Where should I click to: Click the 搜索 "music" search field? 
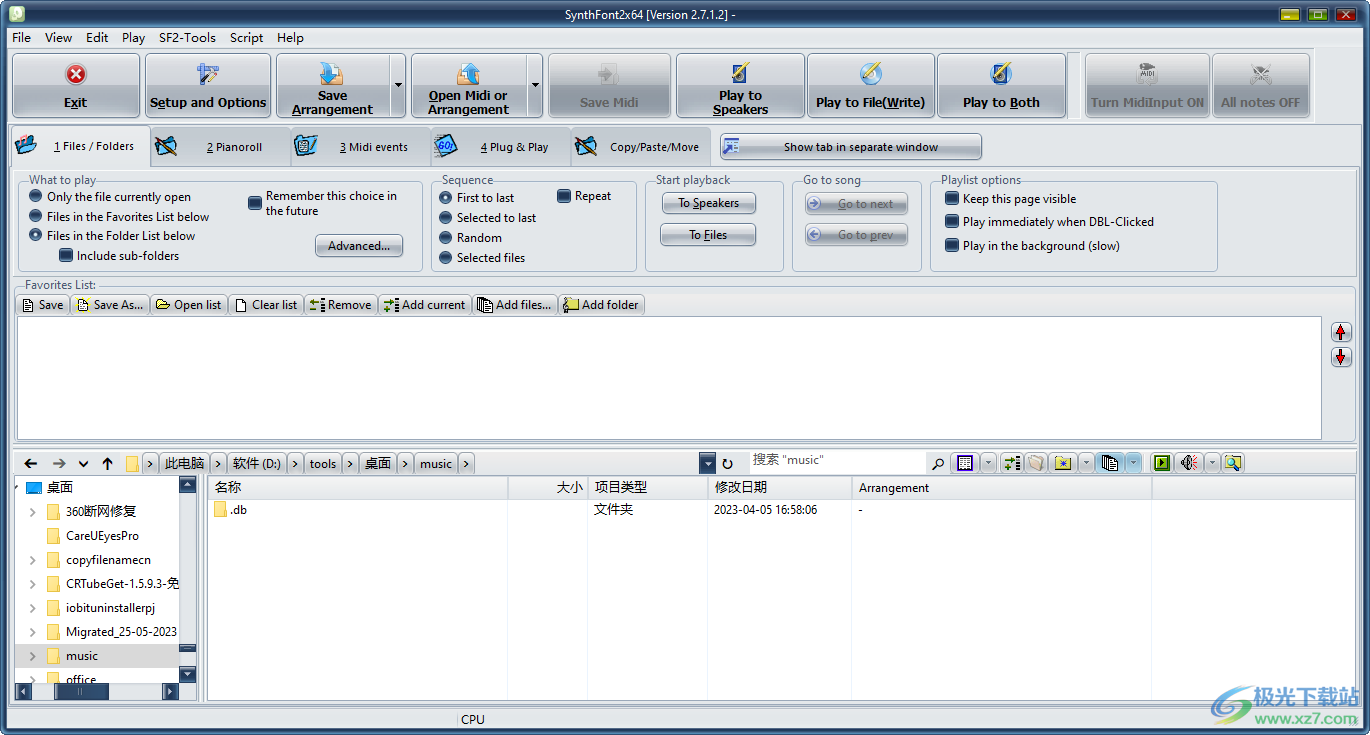pos(838,461)
